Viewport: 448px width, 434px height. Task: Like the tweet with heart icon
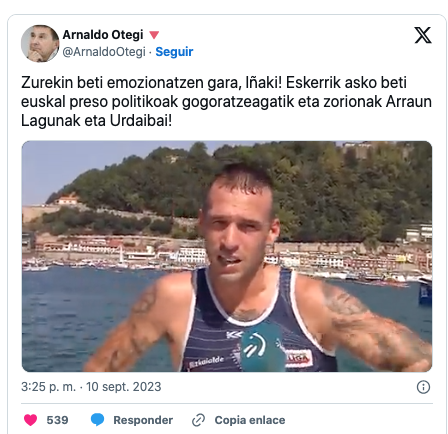[30, 420]
